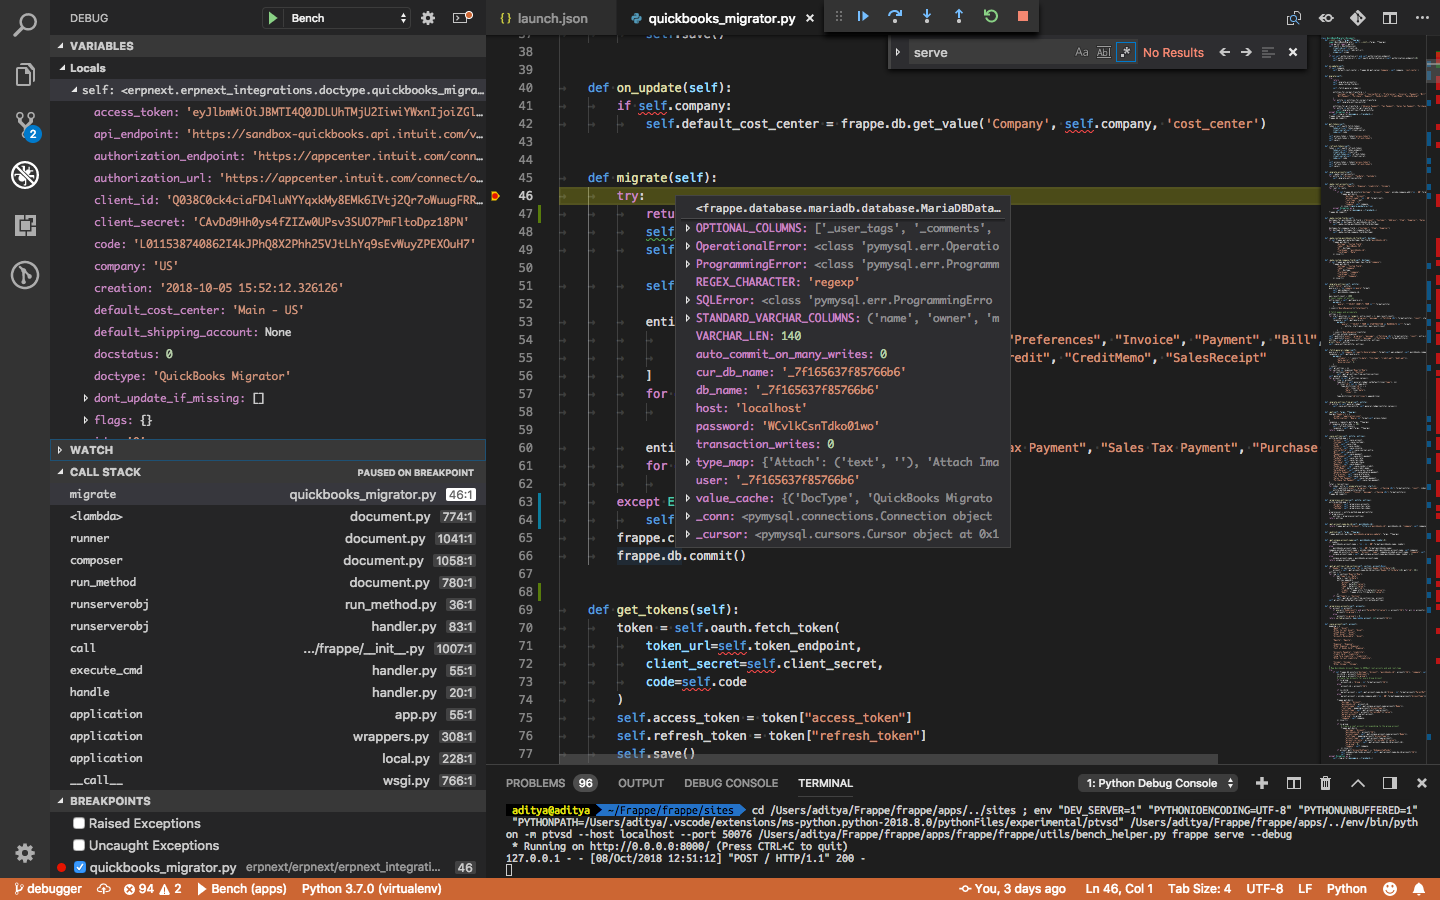
Task: Click the green Start Debugging play button
Action: tap(272, 18)
